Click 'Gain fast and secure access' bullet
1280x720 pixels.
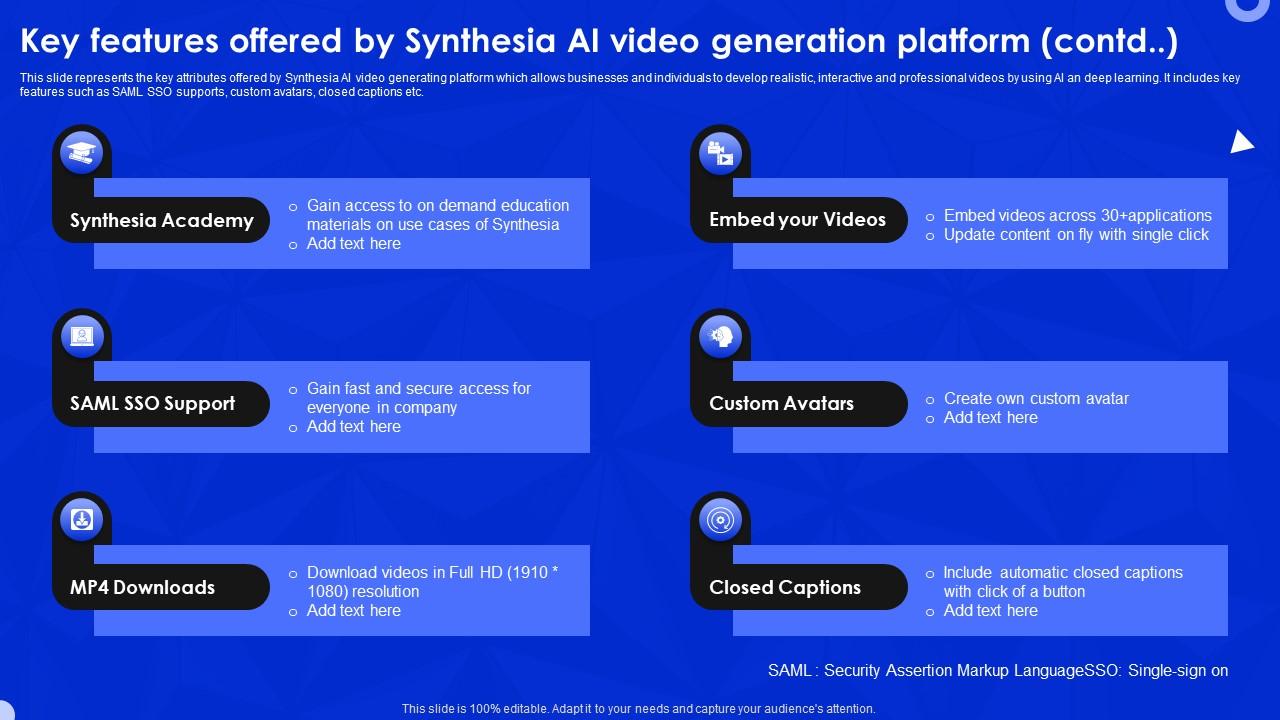[x=419, y=398]
